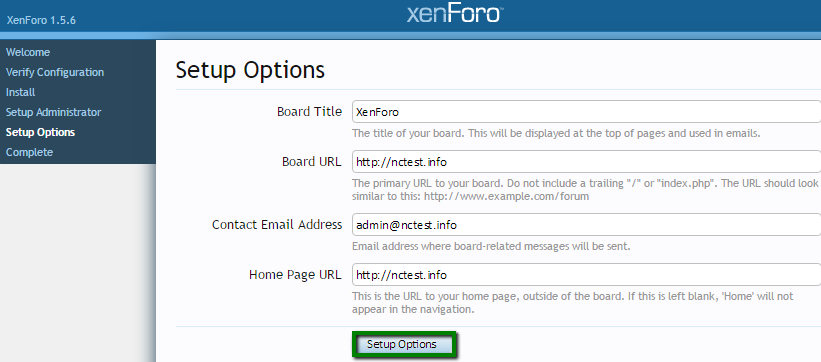
Task: Focus the Board Title text field
Action: [586, 112]
